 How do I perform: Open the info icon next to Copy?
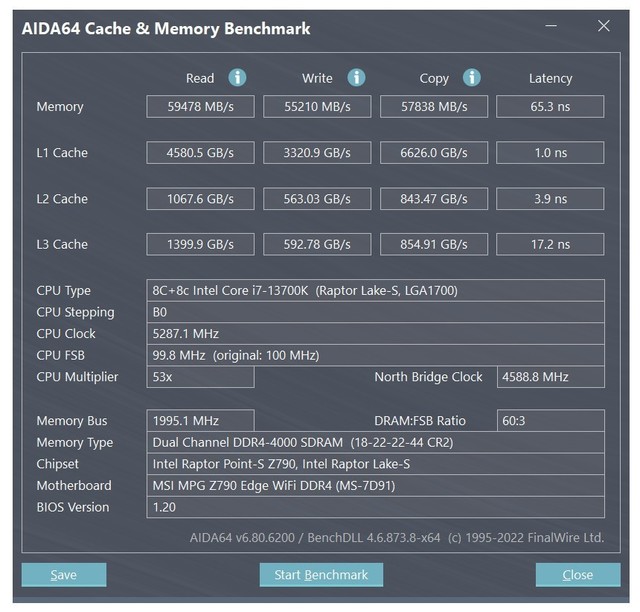pyautogui.click(x=472, y=78)
